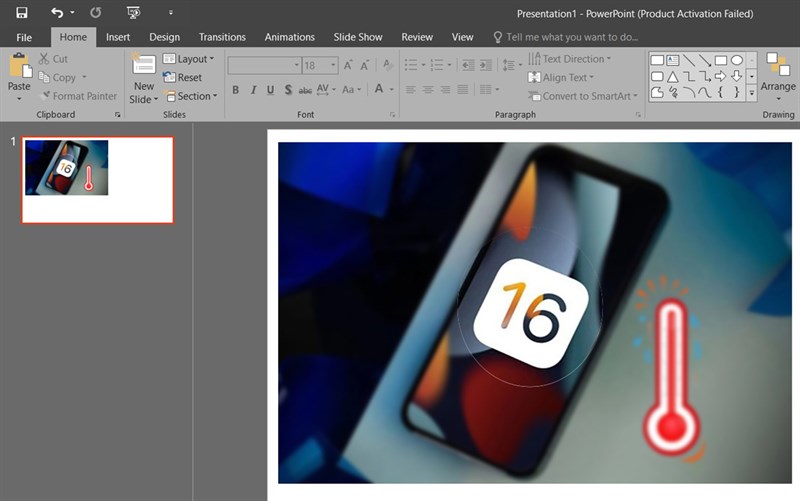Open Font dialog launcher
The height and width of the screenshot is (501, 800).
point(392,115)
